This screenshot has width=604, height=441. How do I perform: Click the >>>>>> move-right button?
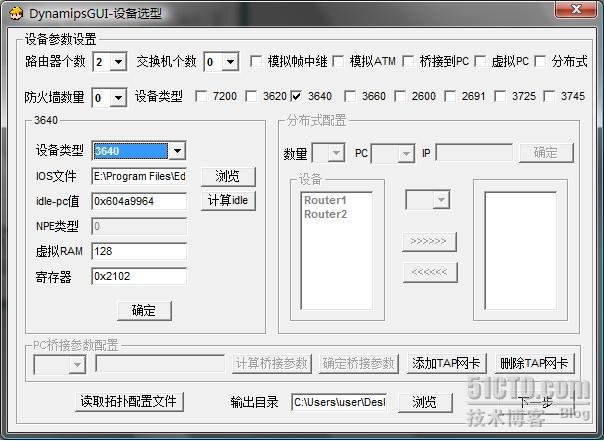pyautogui.click(x=429, y=241)
